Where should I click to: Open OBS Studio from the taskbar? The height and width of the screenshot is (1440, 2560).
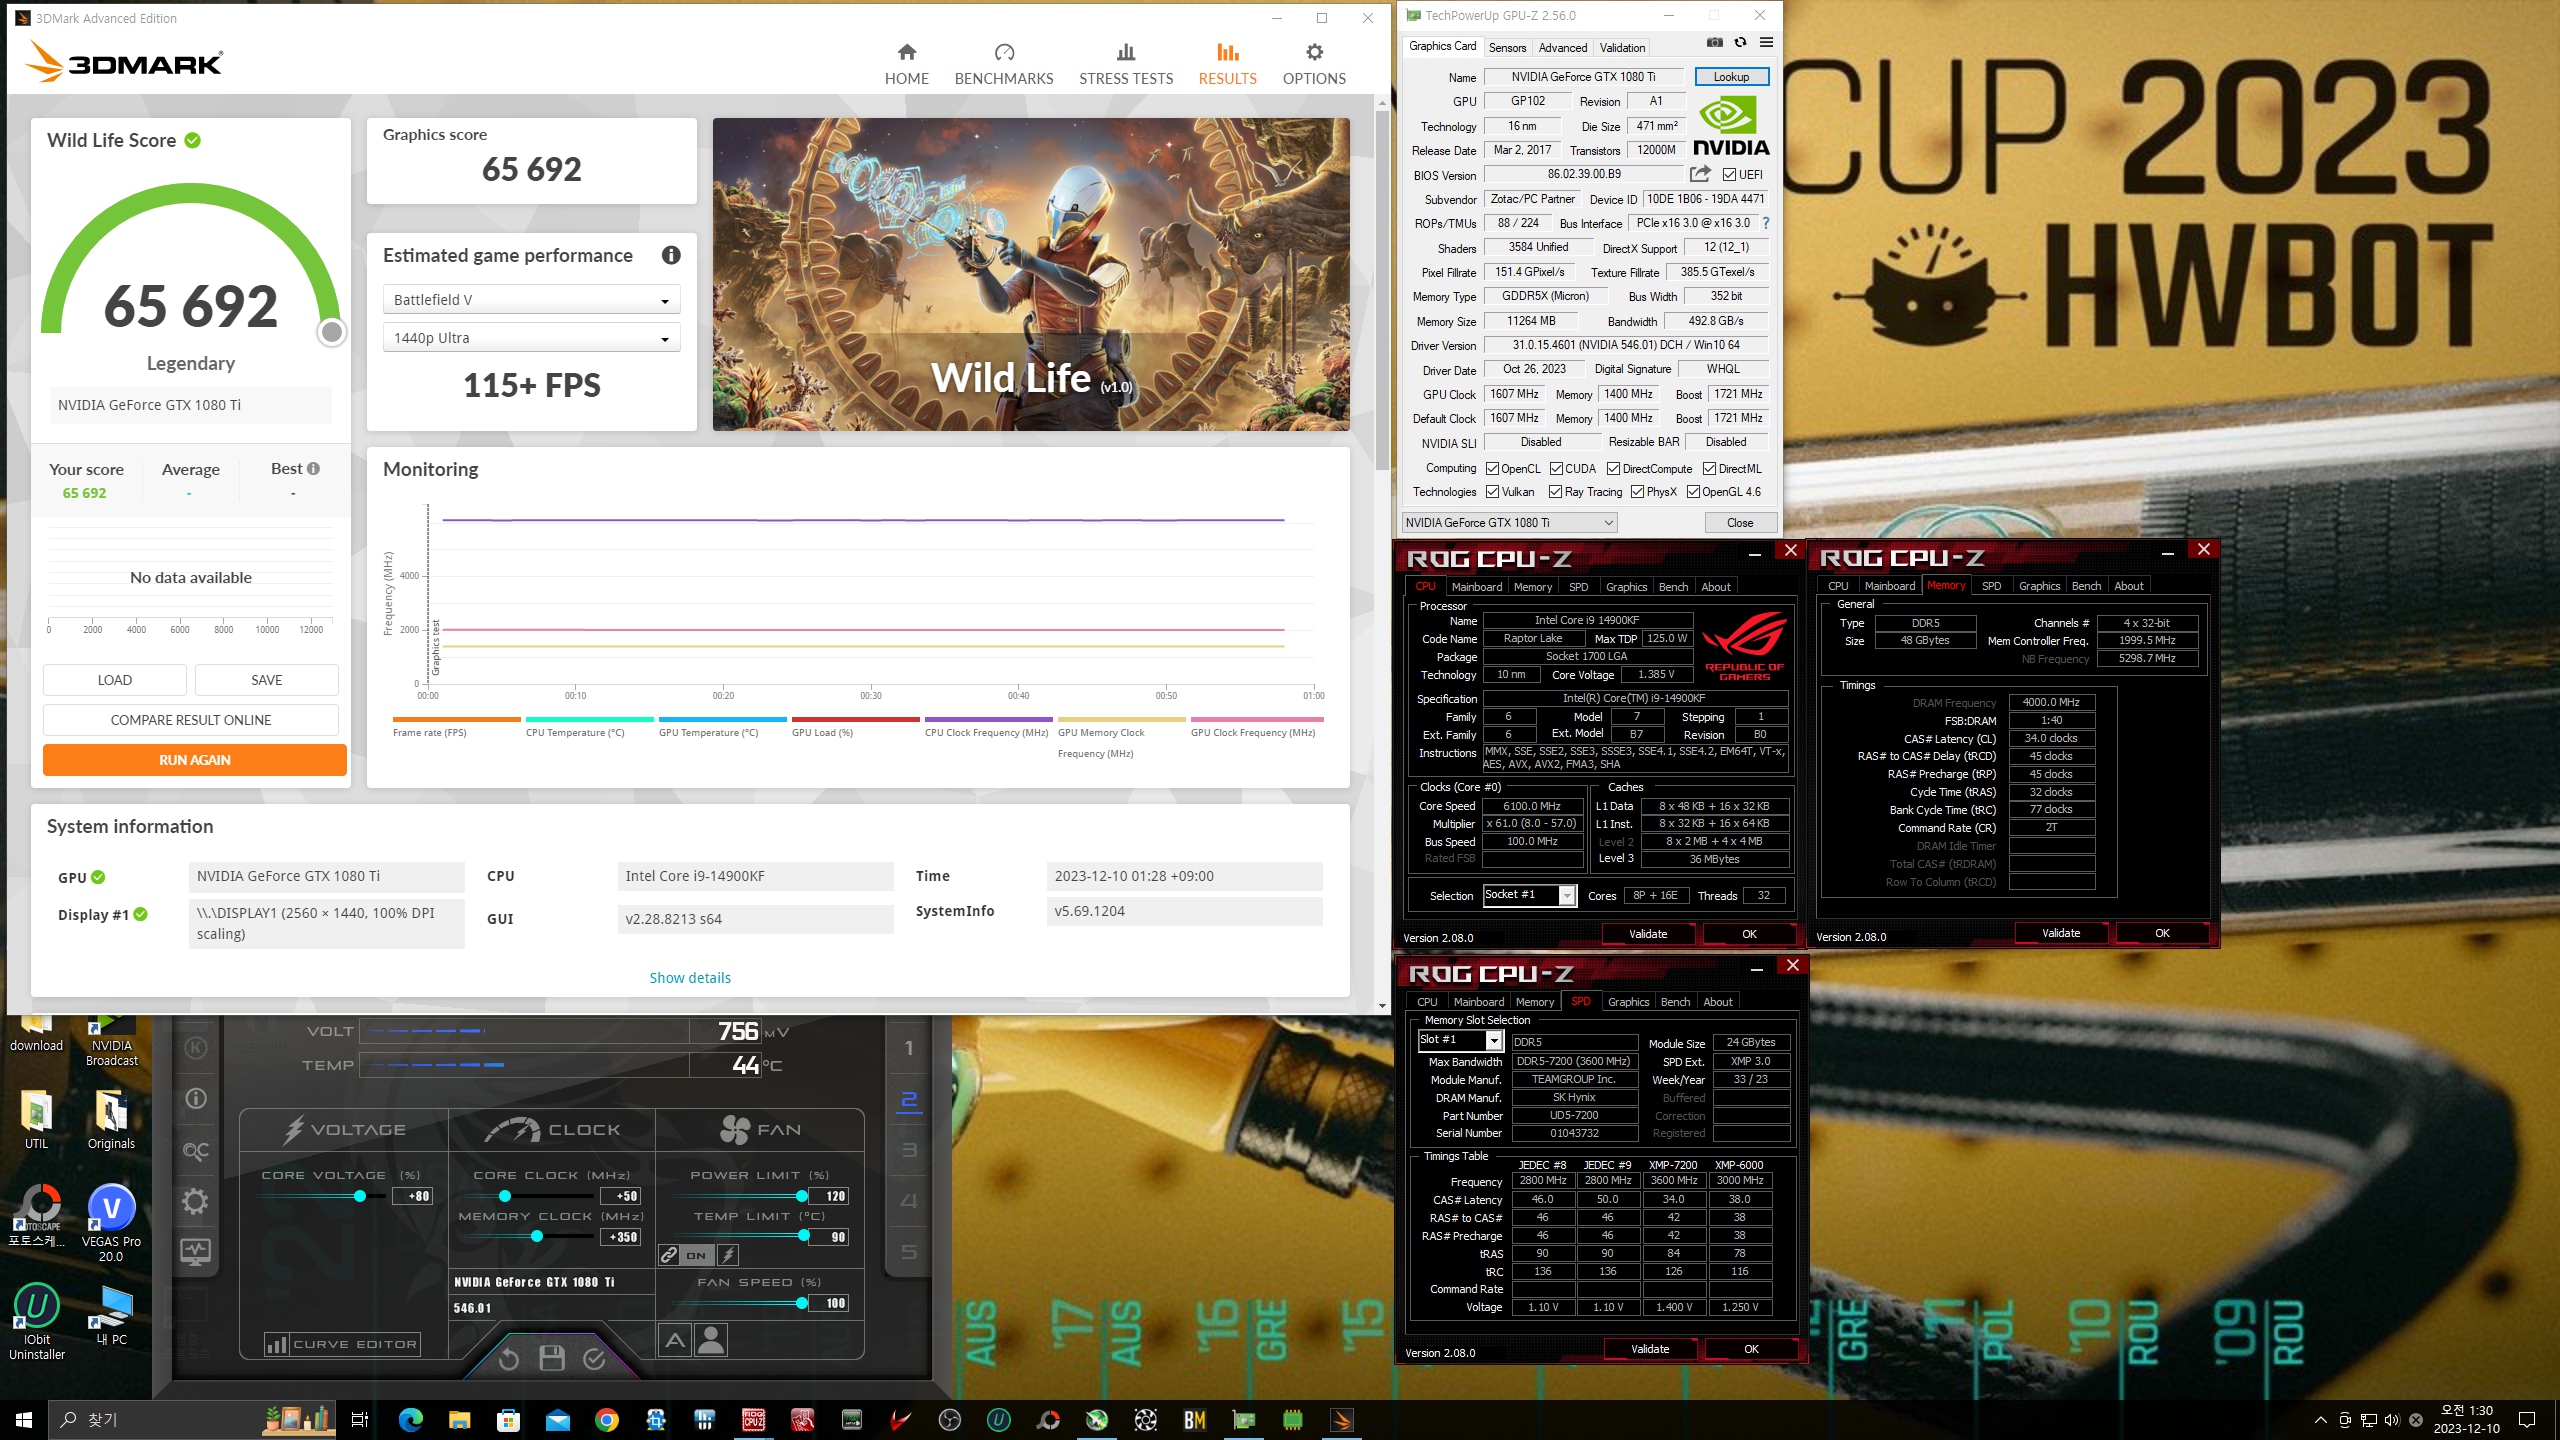point(949,1420)
